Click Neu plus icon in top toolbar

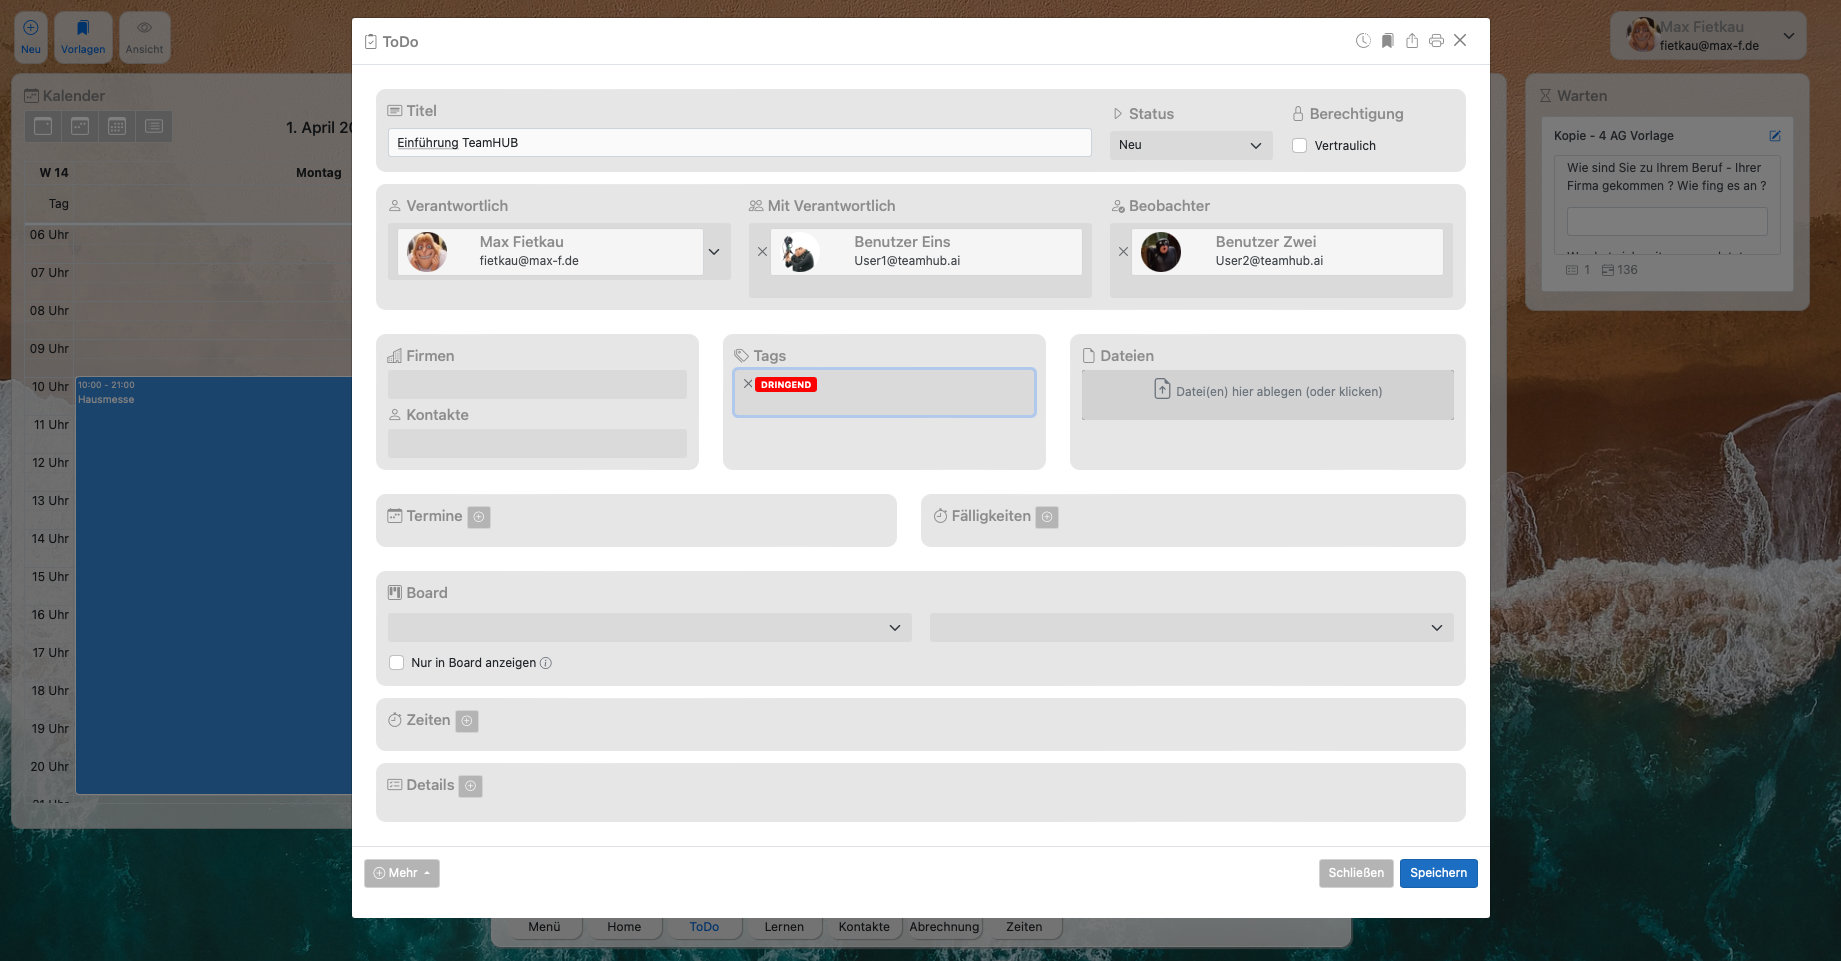[31, 37]
